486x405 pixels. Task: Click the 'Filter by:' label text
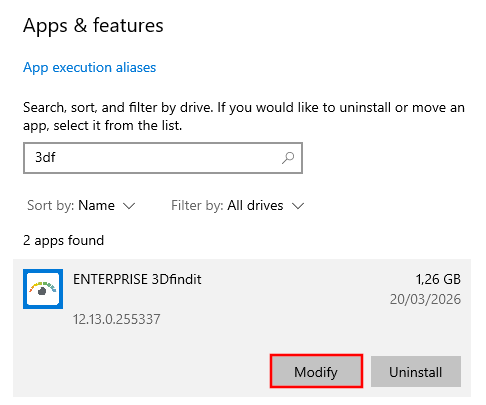(x=197, y=206)
